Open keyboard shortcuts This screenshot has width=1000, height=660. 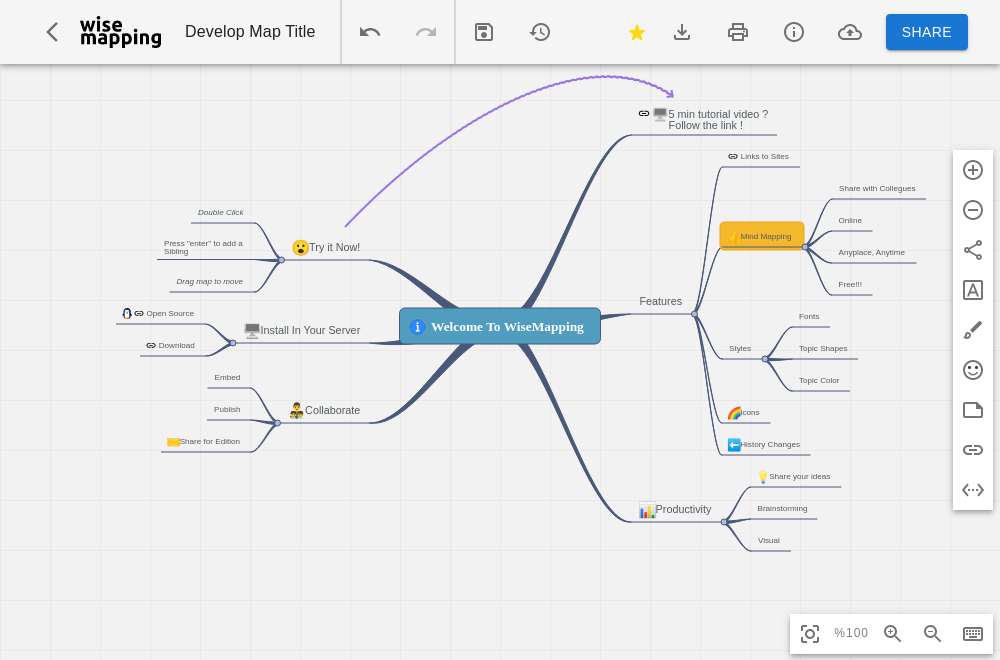(x=973, y=633)
